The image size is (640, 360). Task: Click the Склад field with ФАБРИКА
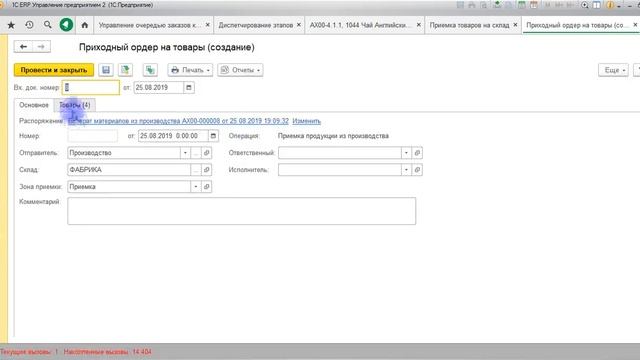coord(129,170)
